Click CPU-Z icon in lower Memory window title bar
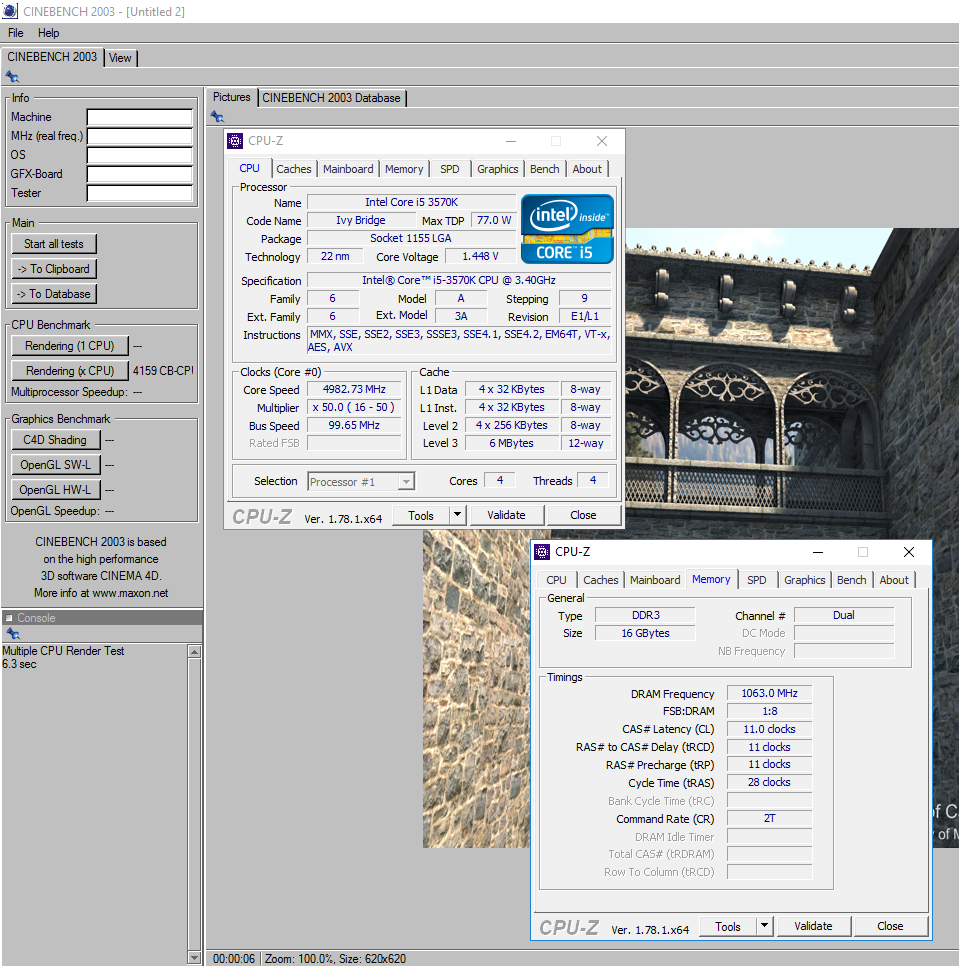The height and width of the screenshot is (966, 959). [542, 552]
